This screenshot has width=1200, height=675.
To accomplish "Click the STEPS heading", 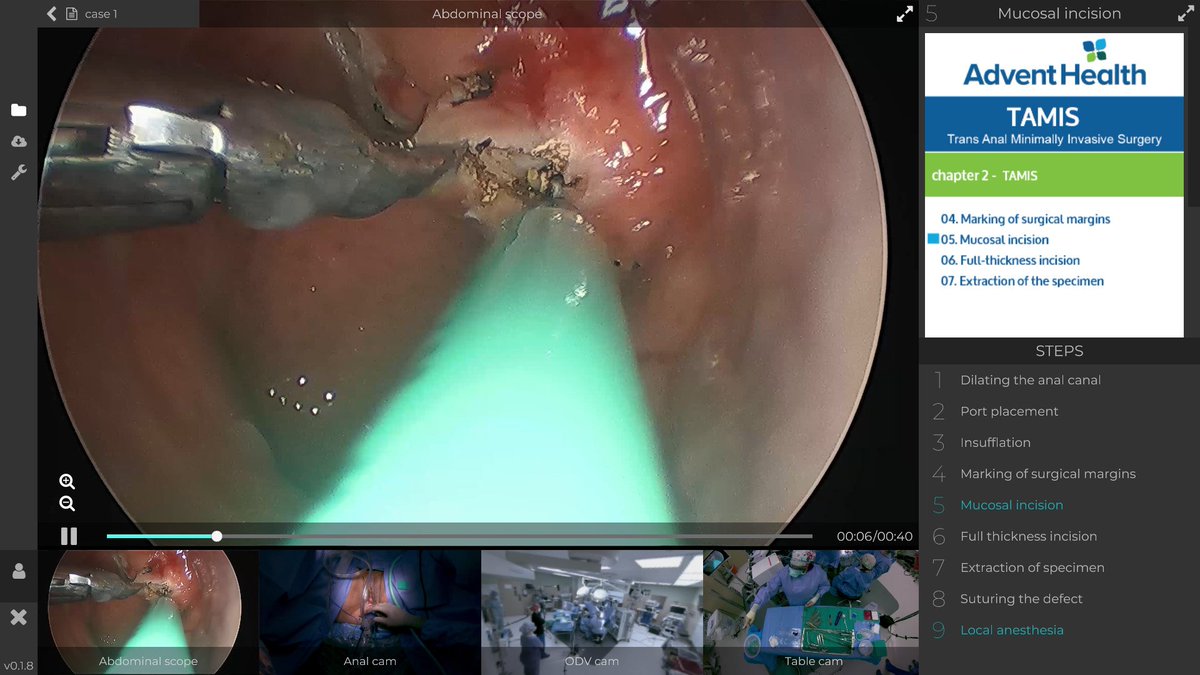I will 1059,351.
